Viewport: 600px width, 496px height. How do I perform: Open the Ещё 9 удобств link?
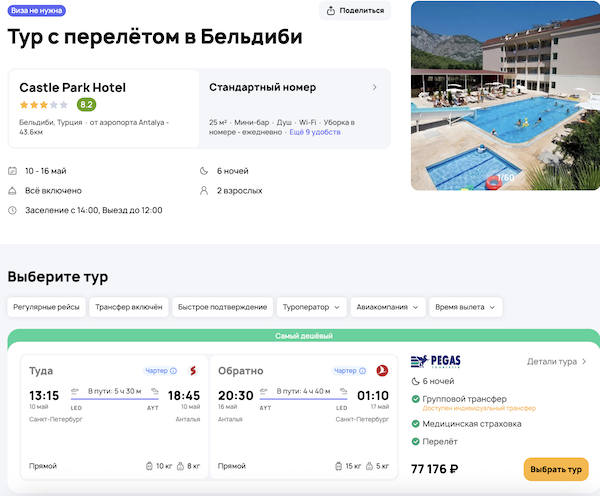click(313, 132)
